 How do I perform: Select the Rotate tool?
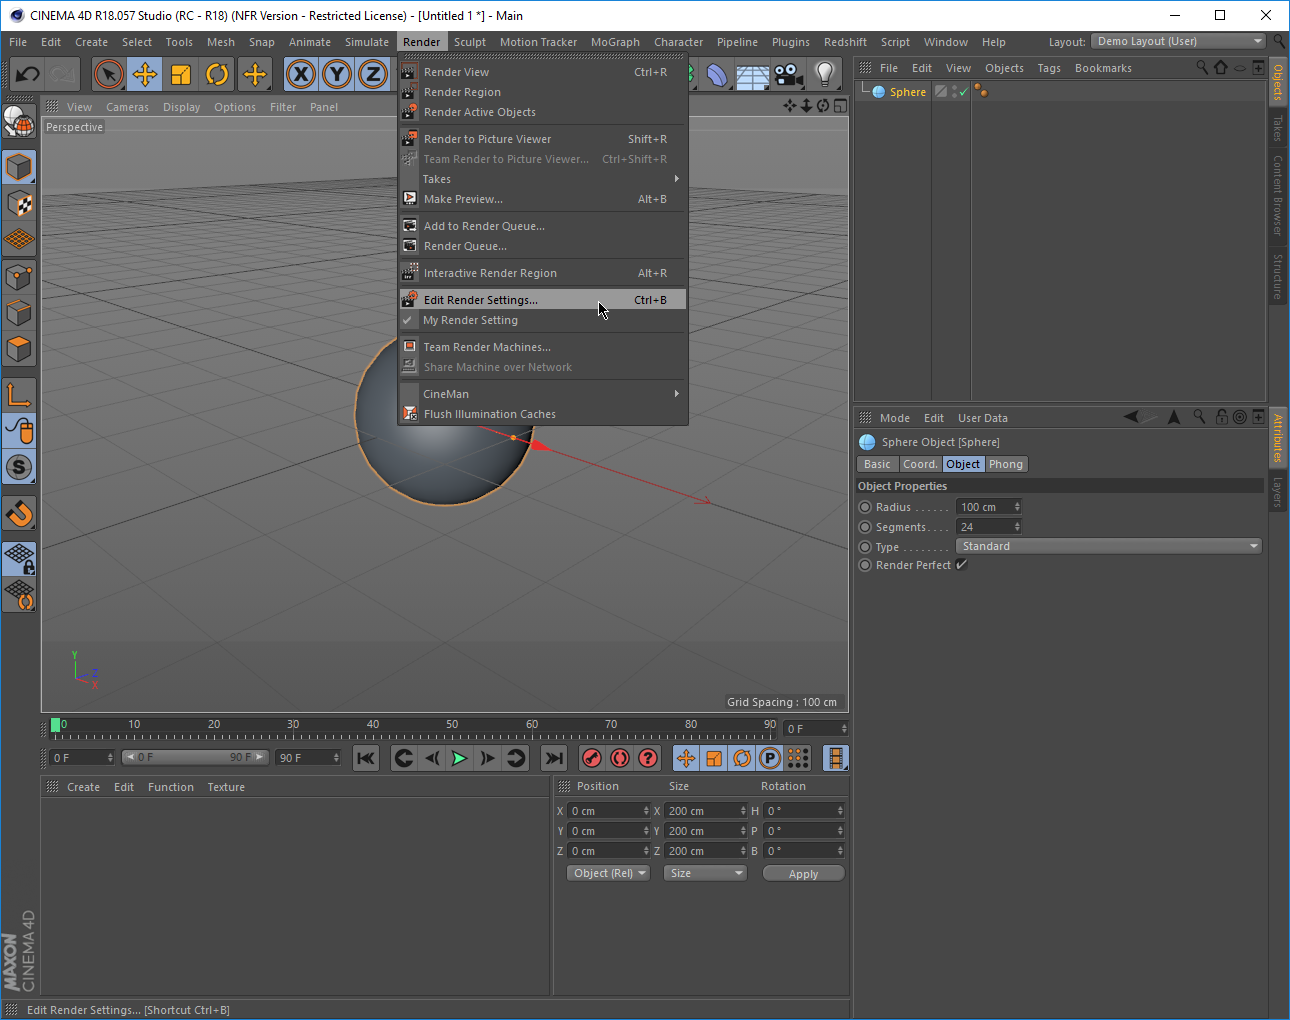point(217,74)
